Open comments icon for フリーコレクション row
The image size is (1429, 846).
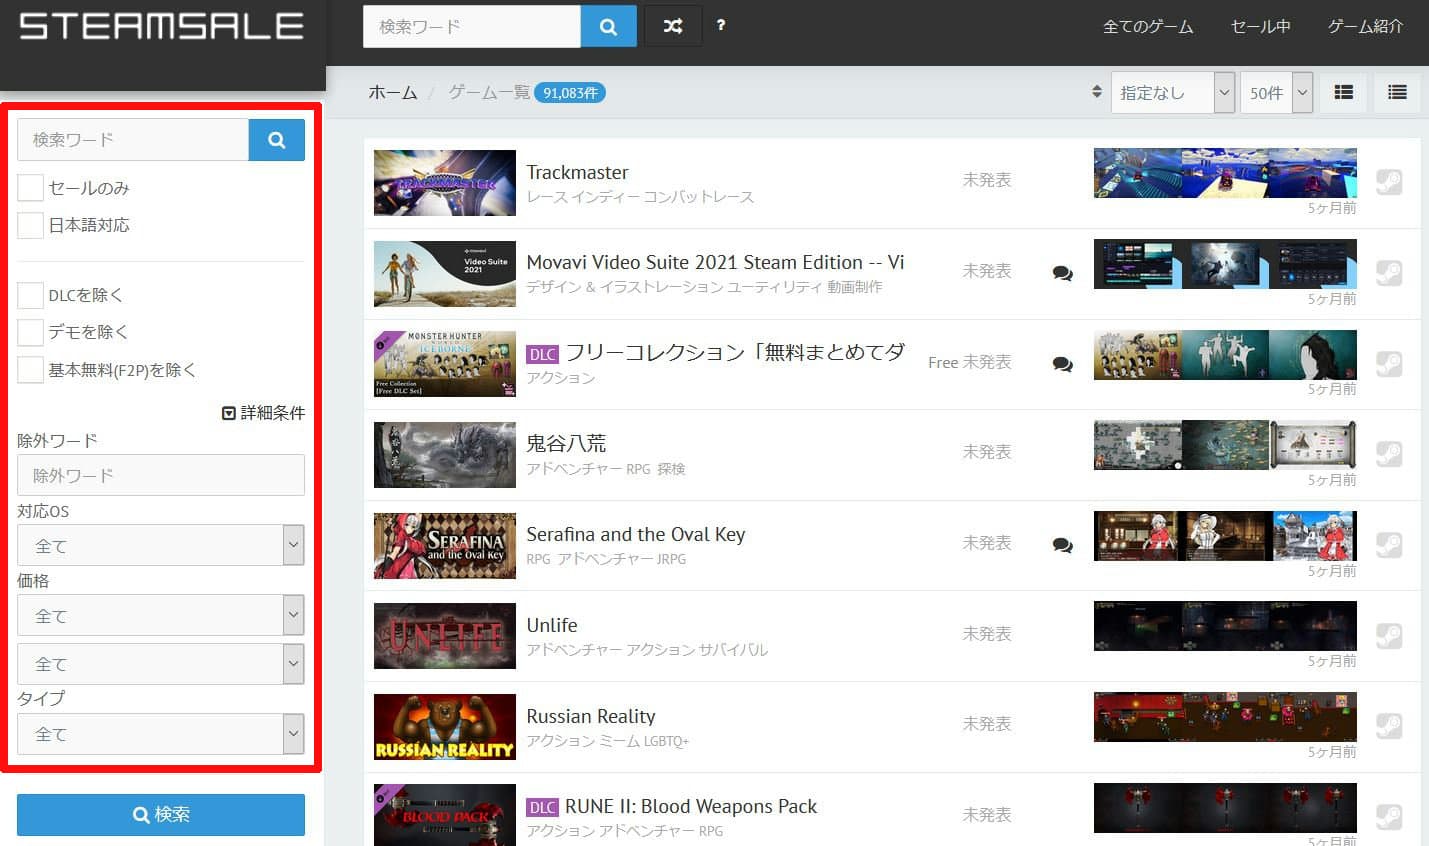tap(1062, 364)
